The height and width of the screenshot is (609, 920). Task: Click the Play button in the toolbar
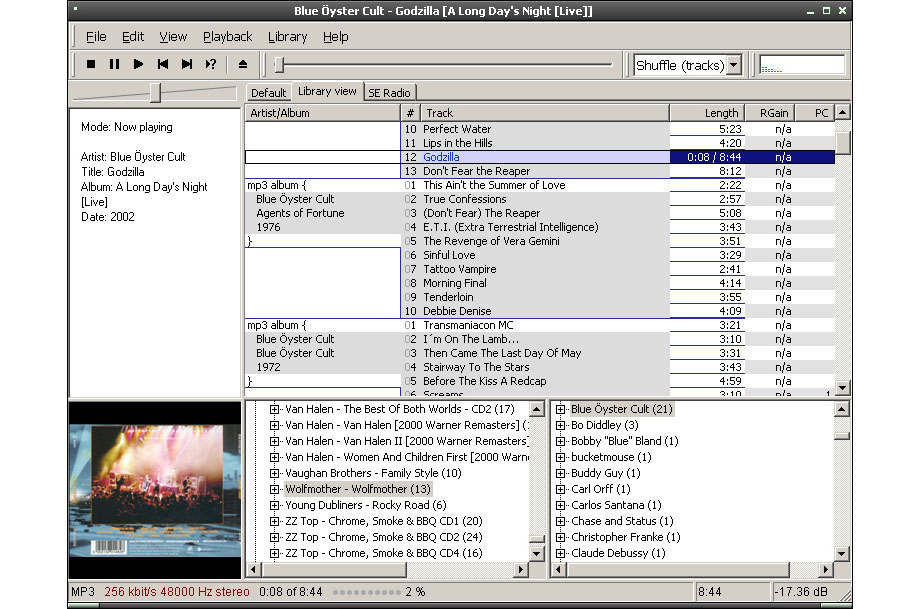(138, 65)
